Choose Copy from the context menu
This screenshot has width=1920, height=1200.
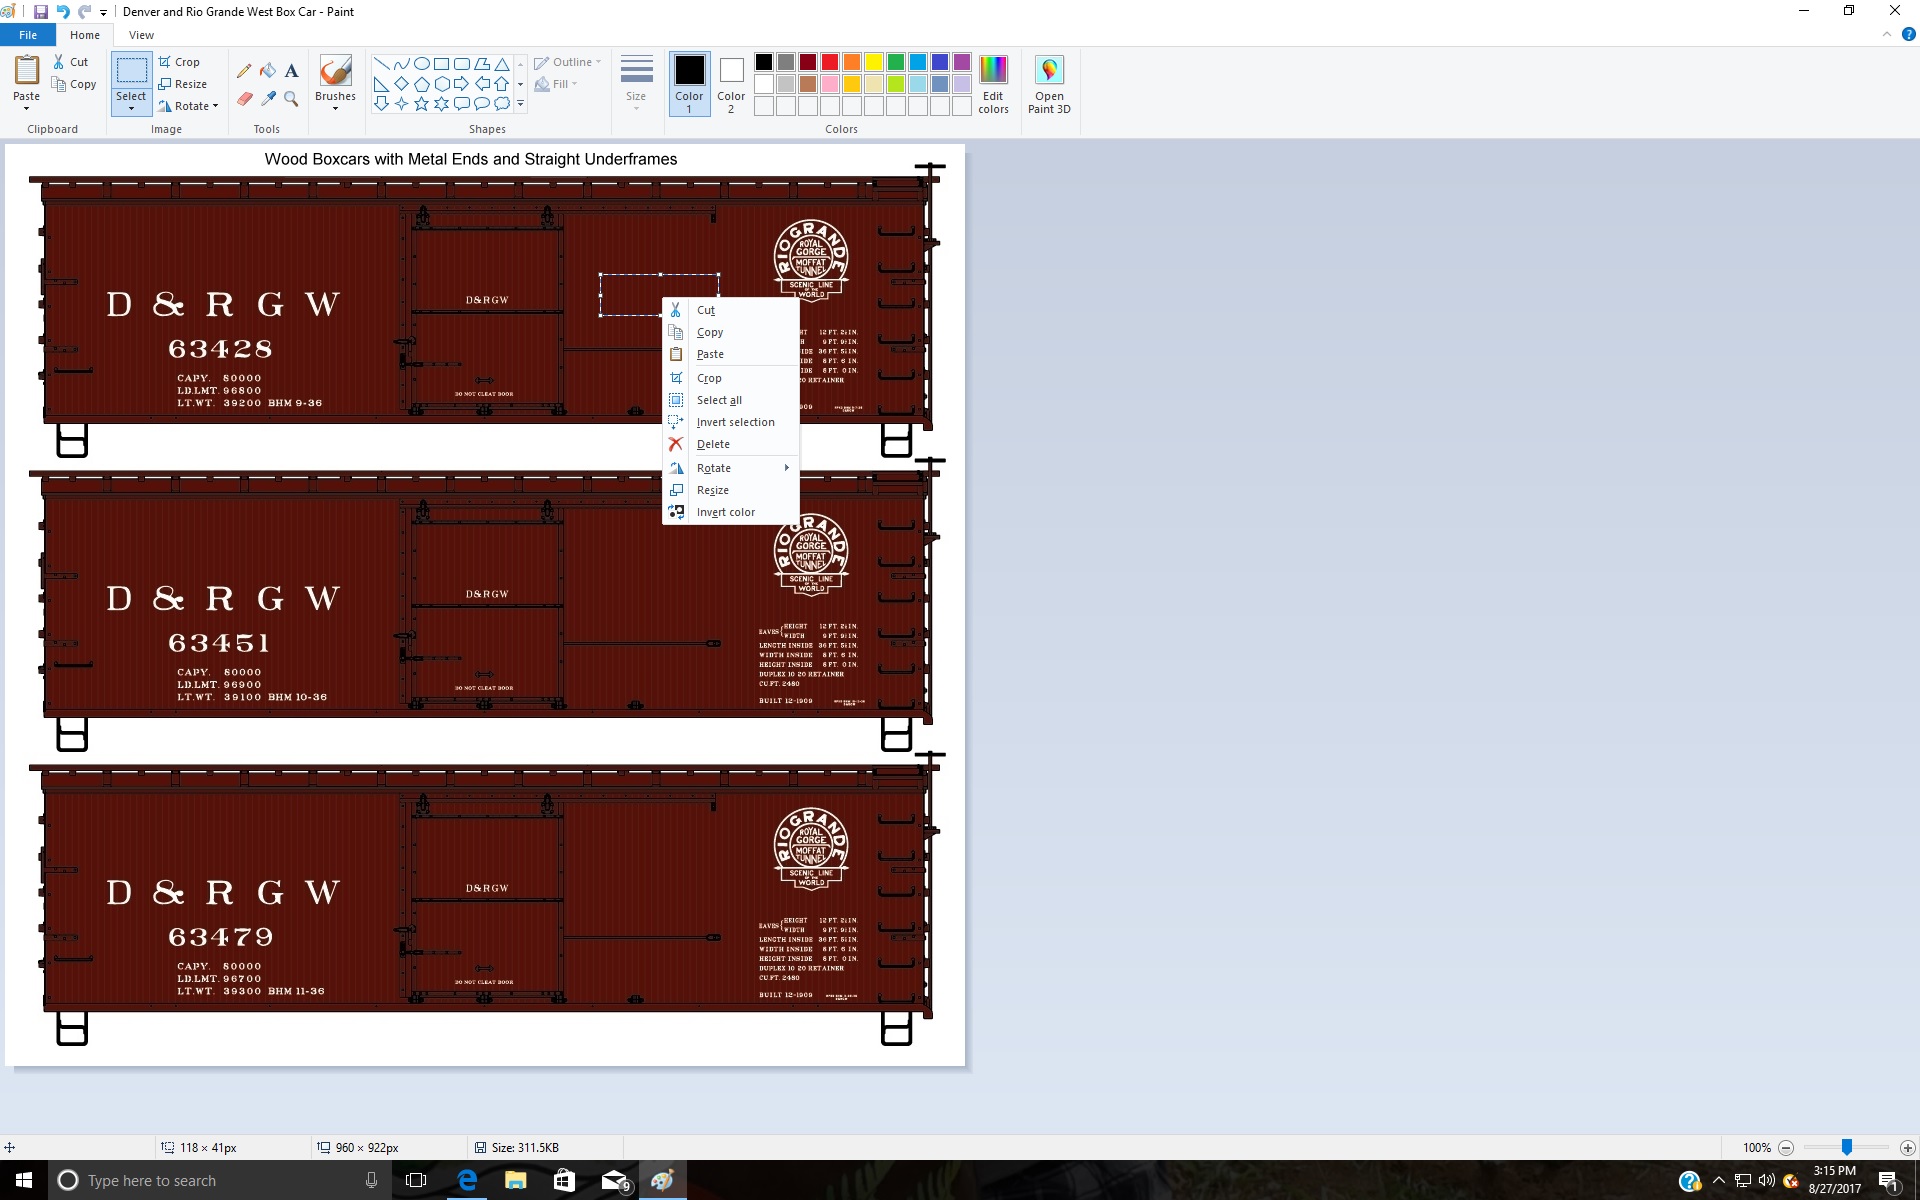(731, 332)
